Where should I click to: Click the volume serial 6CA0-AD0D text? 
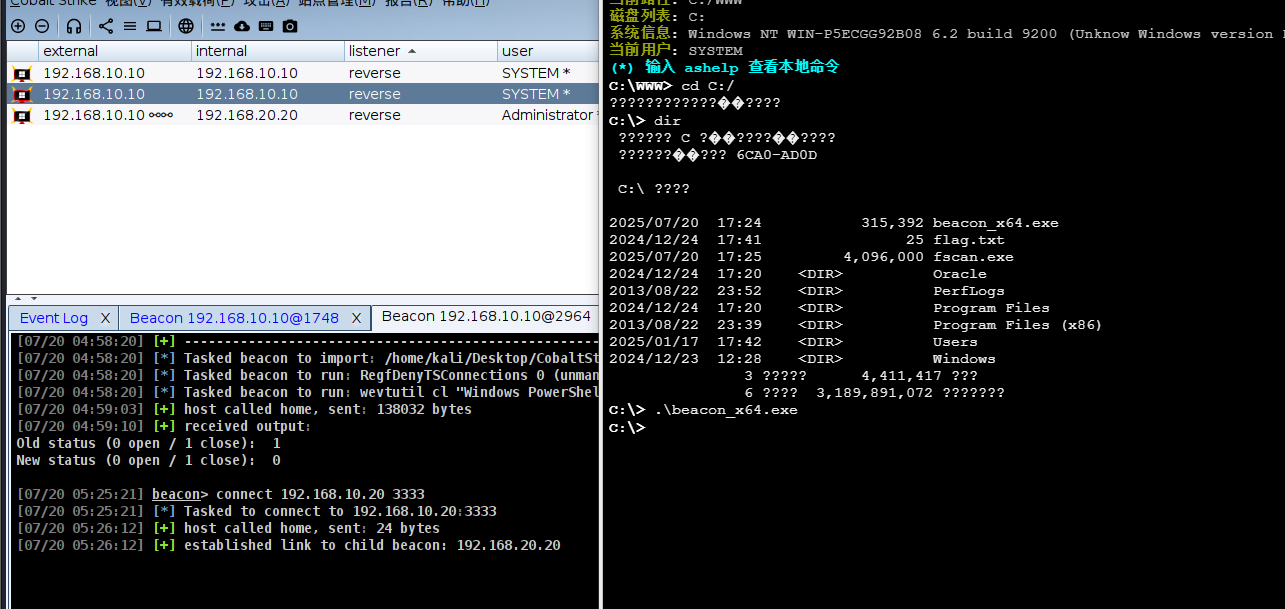point(777,155)
